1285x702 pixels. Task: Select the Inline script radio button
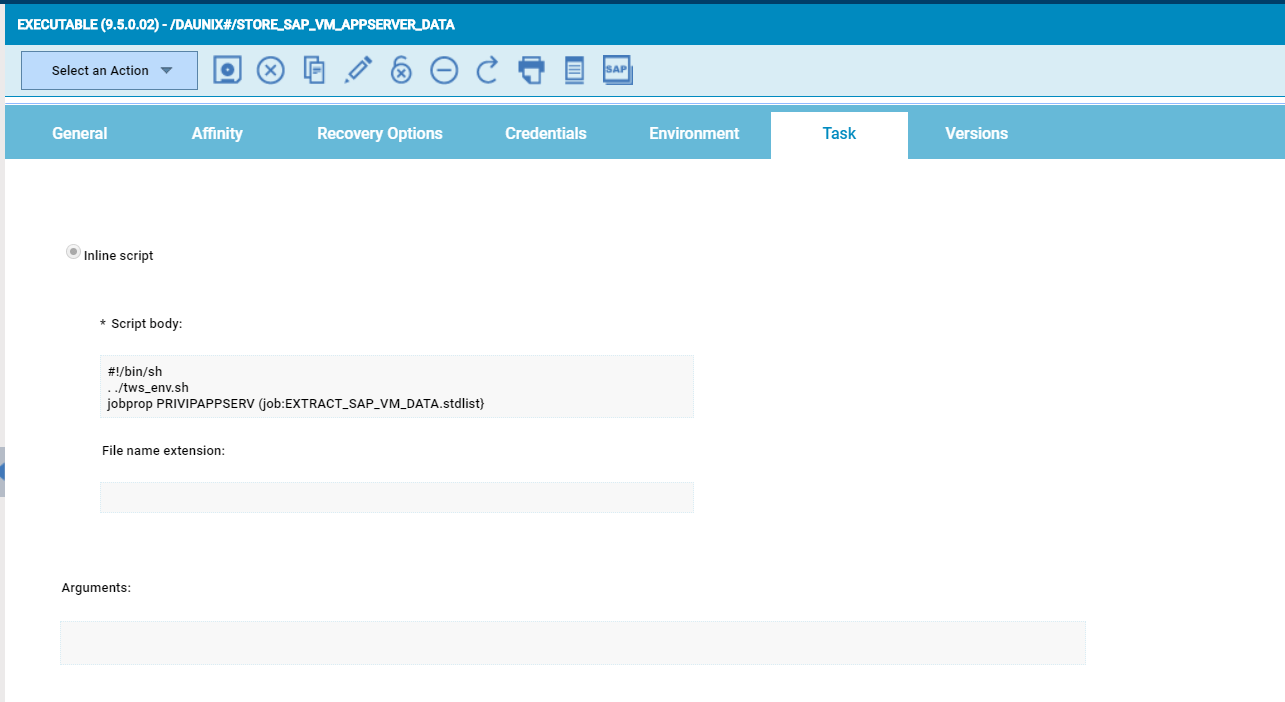click(73, 253)
